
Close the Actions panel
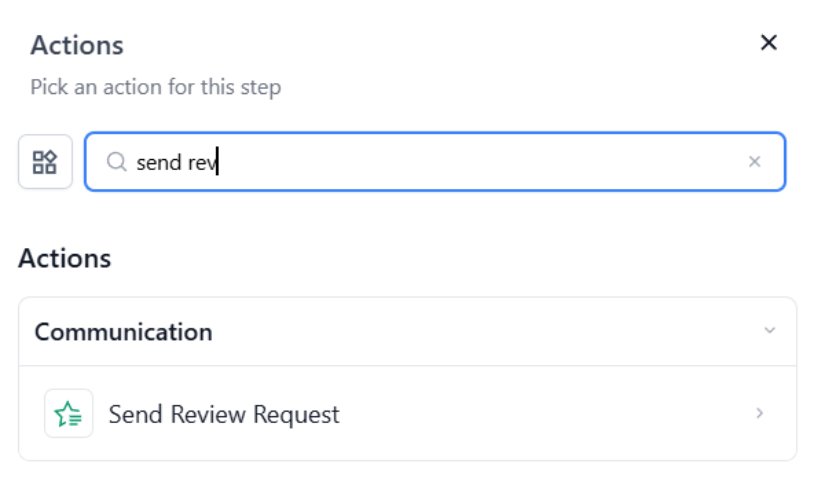[x=768, y=42]
